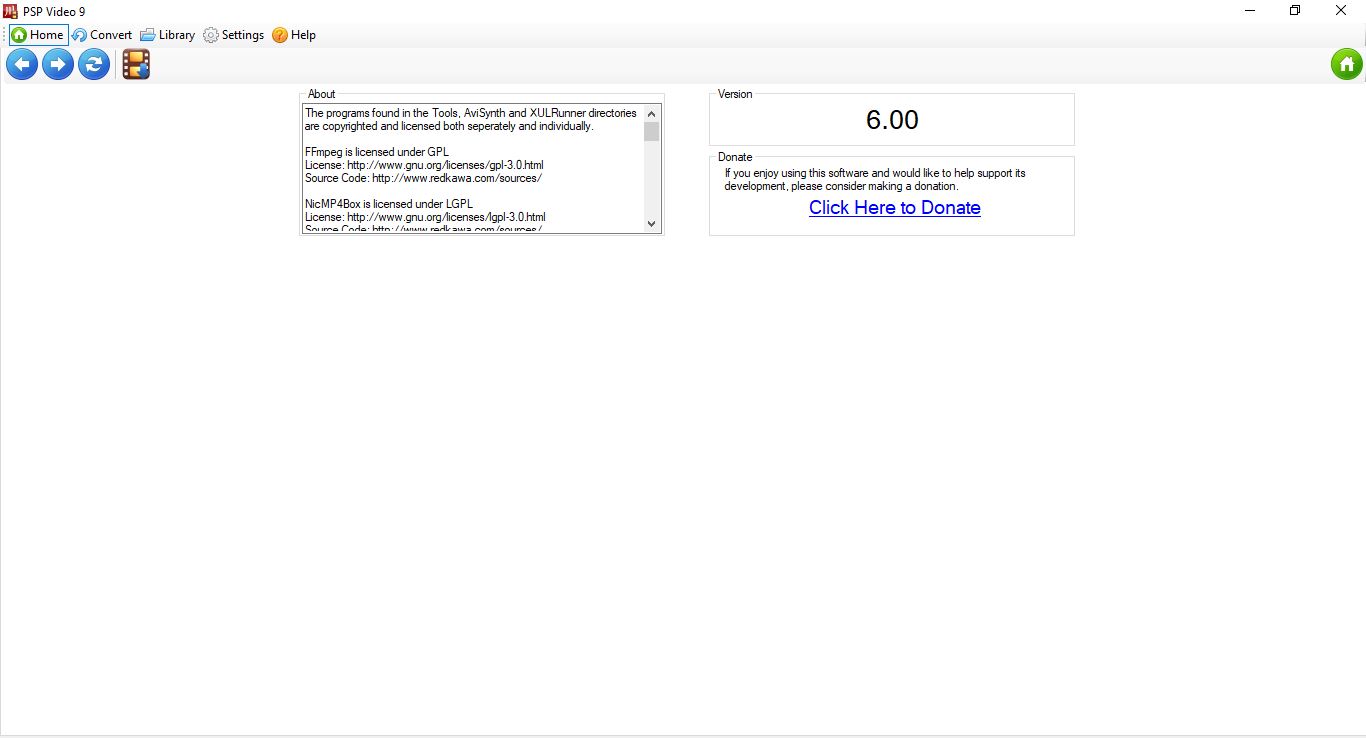This screenshot has height=738, width=1366.
Task: Open the Settings menu tab
Action: (233, 35)
